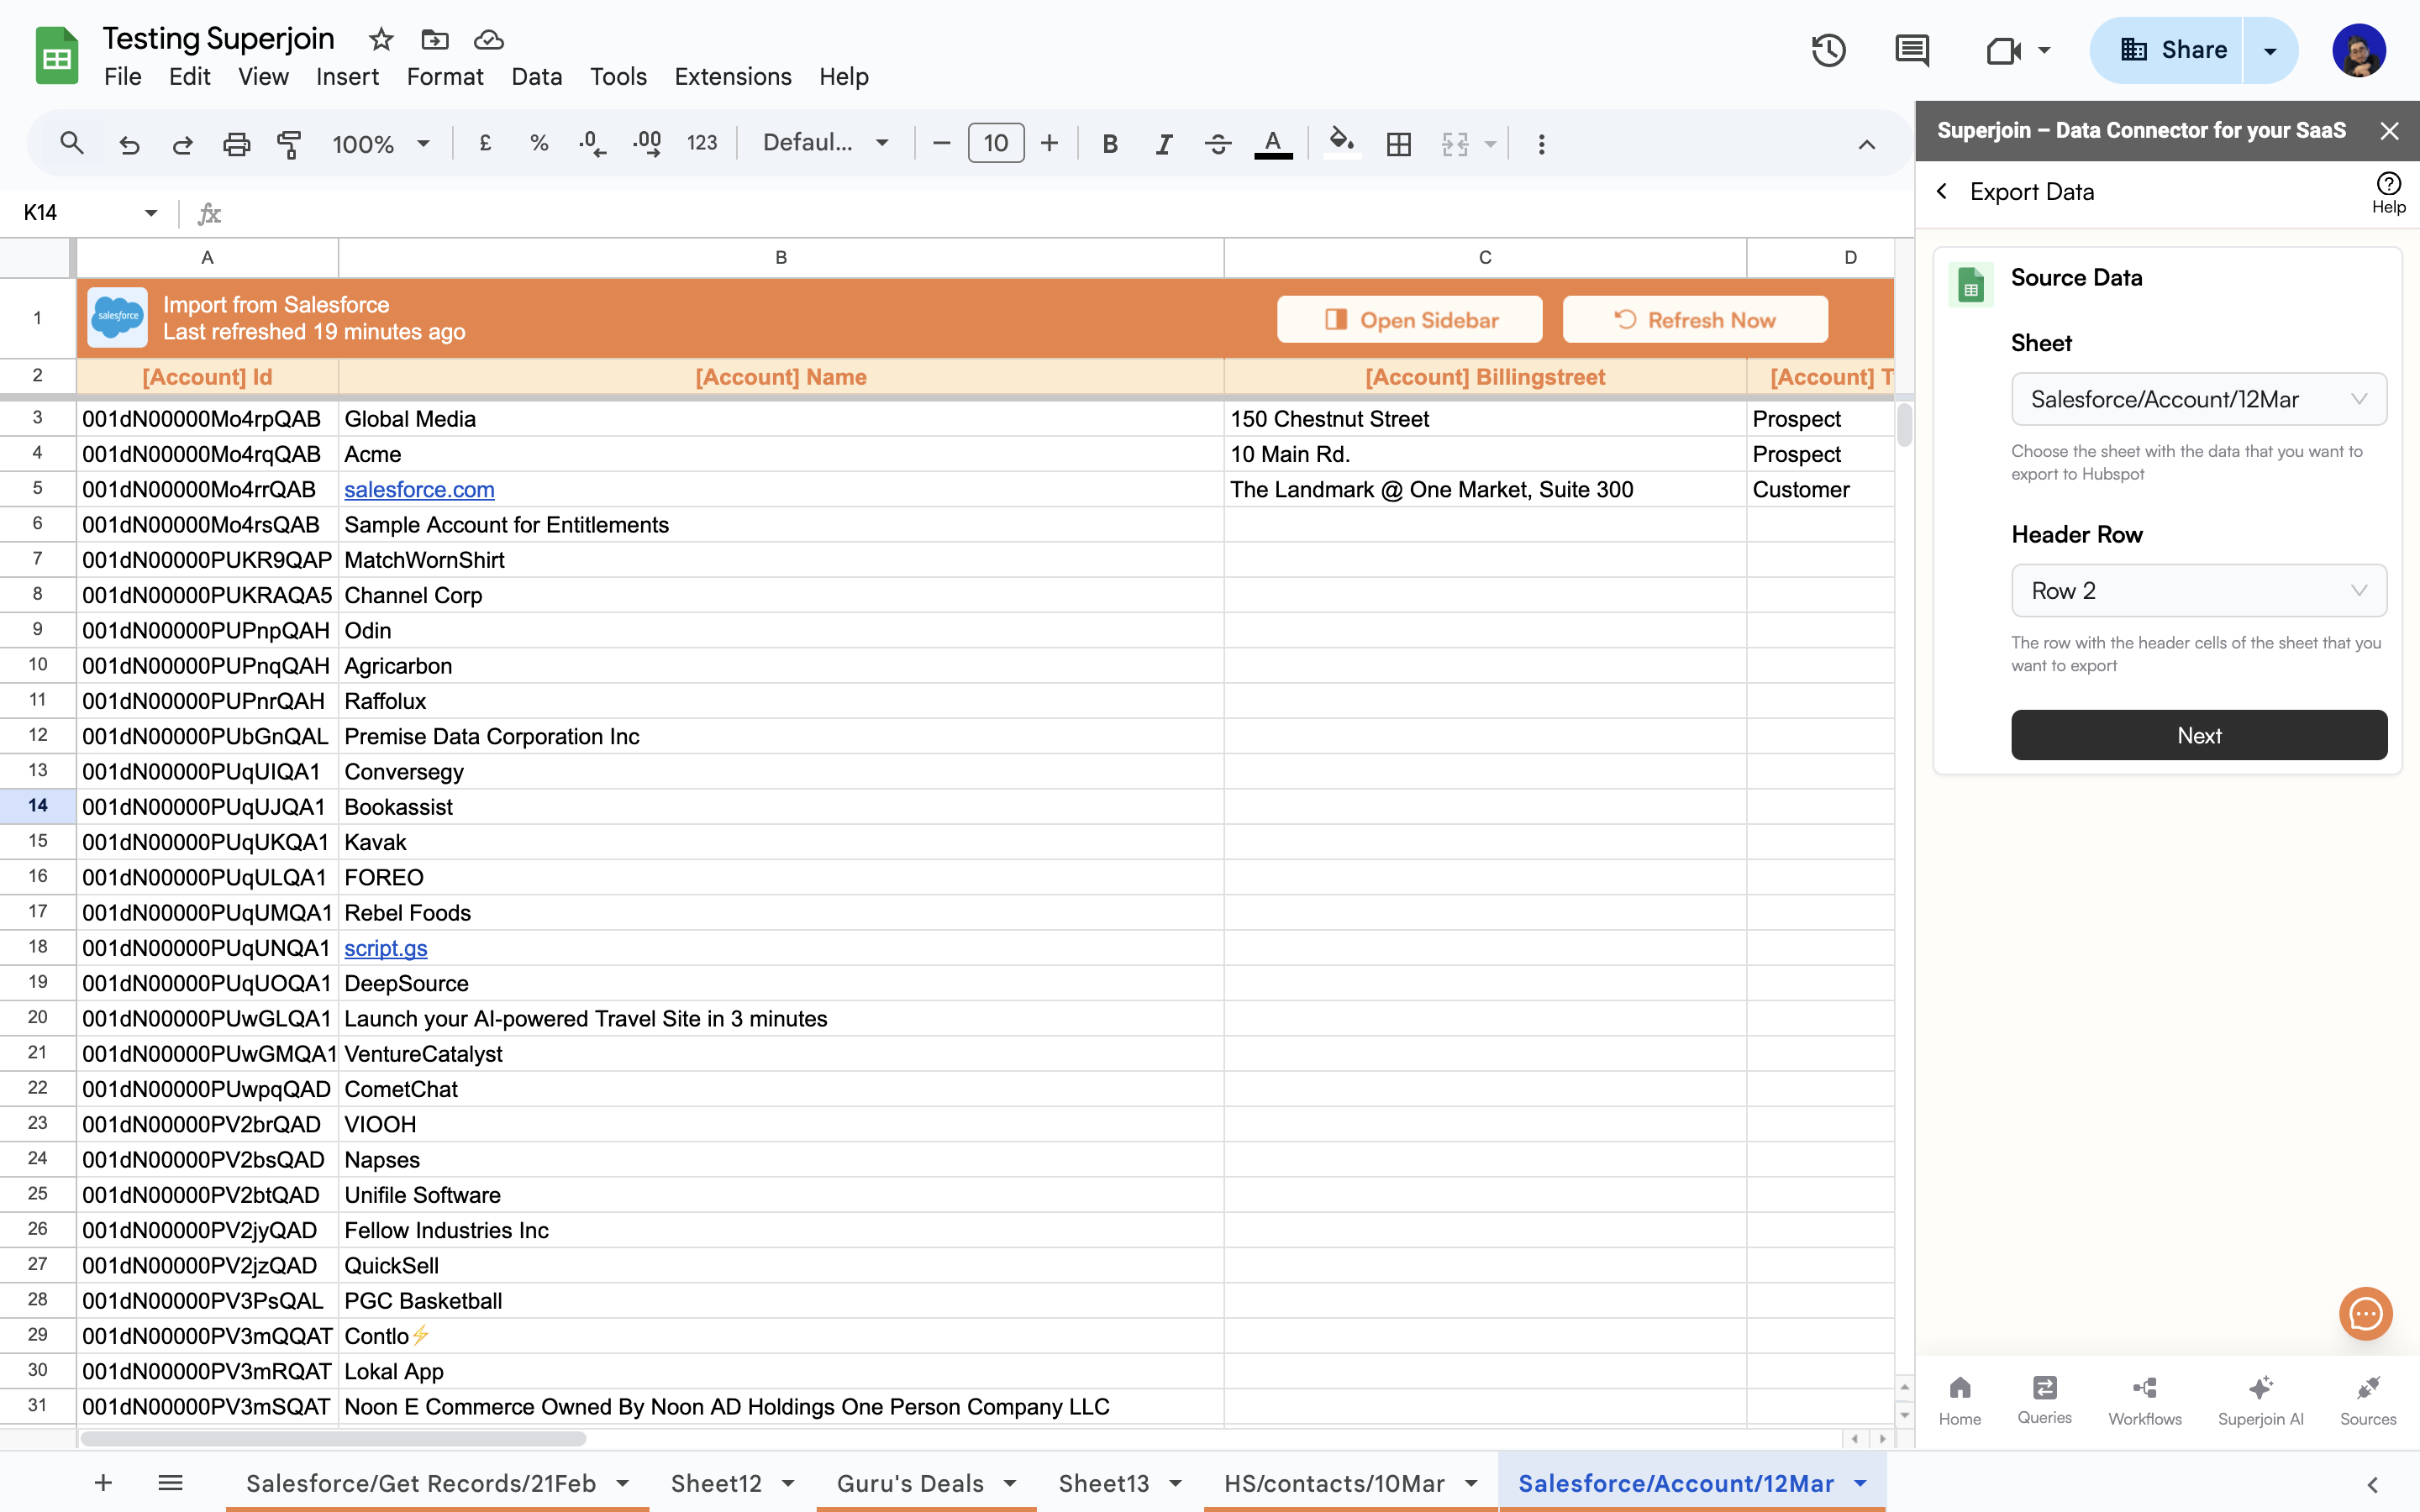Expand the Header Row dropdown
Screen dimensions: 2420x1512
pyautogui.click(x=2198, y=591)
